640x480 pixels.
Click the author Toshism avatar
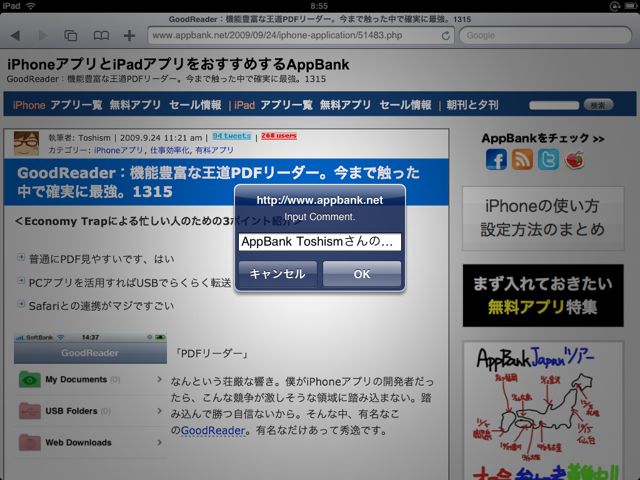[26, 143]
